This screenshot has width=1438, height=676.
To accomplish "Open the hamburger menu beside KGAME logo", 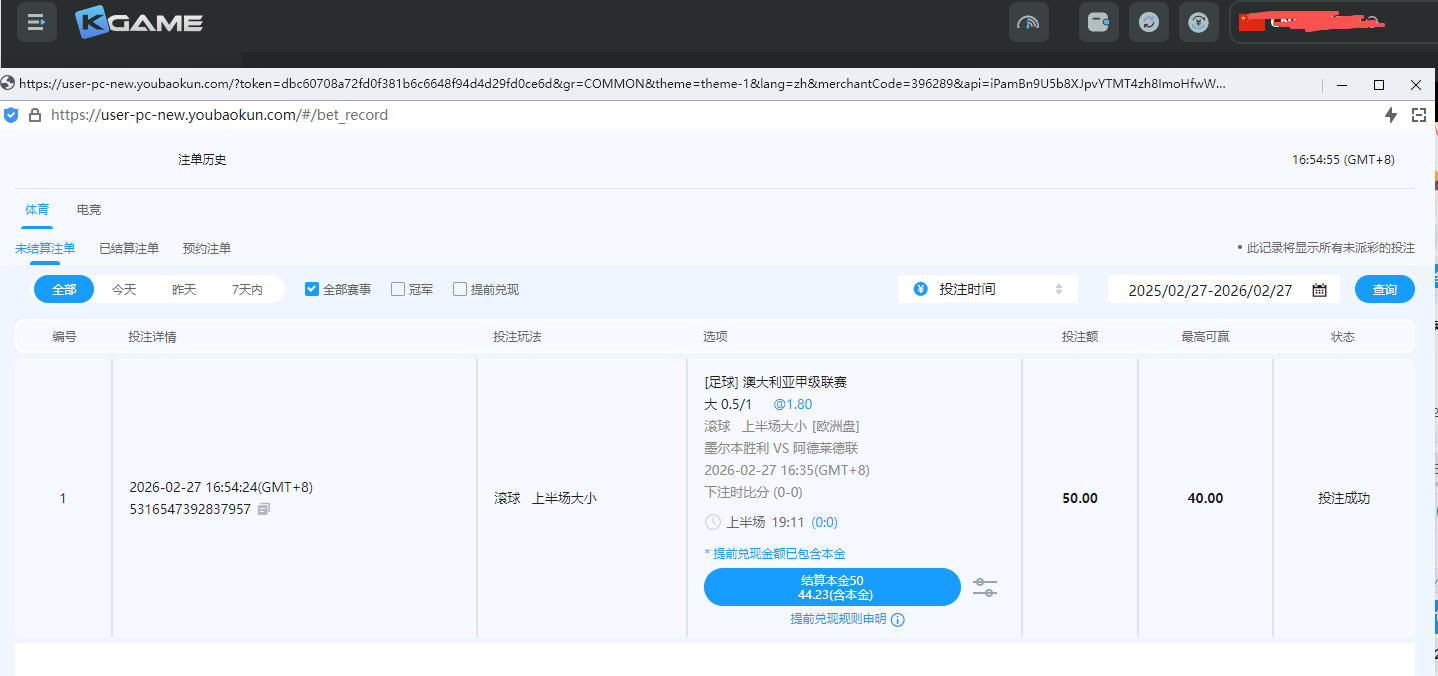I will (36, 21).
